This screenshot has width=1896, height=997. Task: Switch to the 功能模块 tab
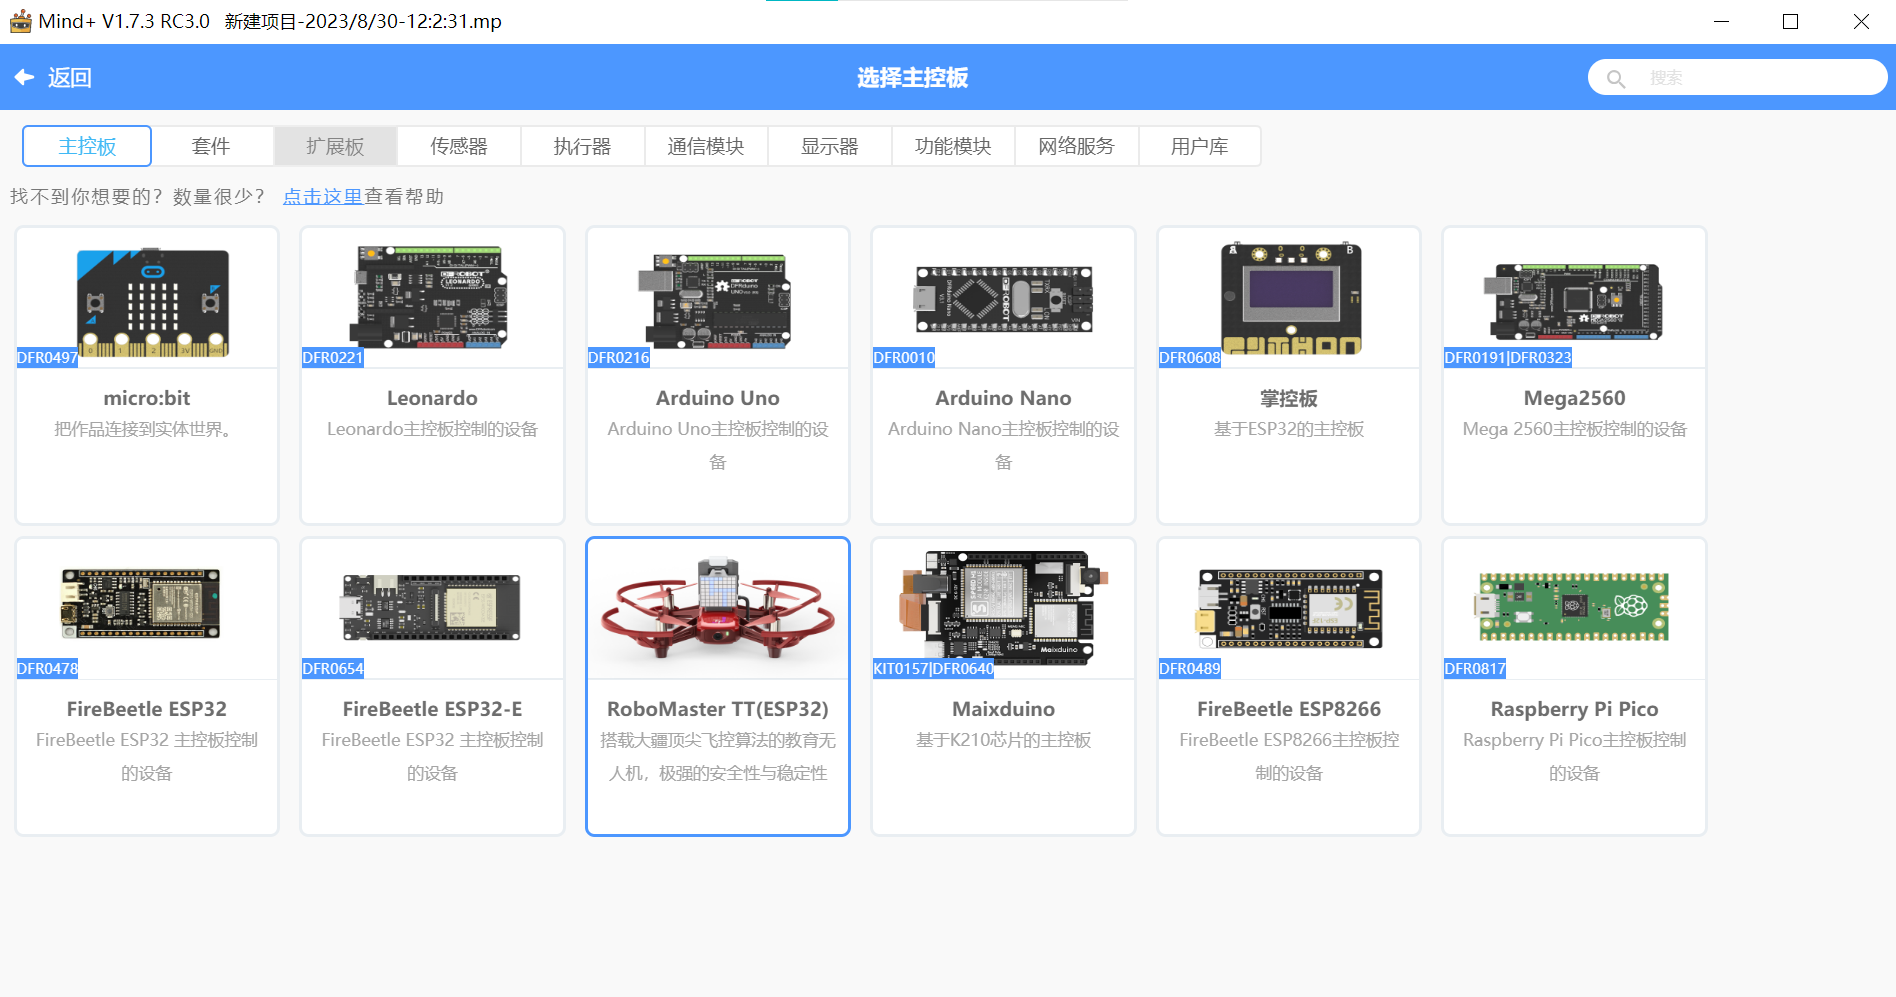tap(953, 146)
